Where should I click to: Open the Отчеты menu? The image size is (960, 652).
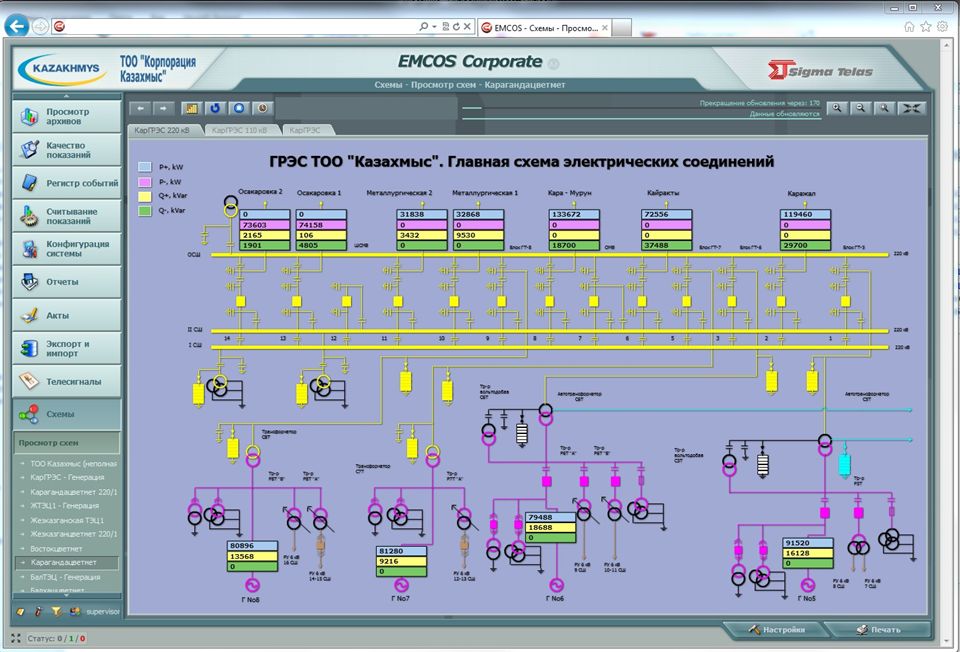67,282
